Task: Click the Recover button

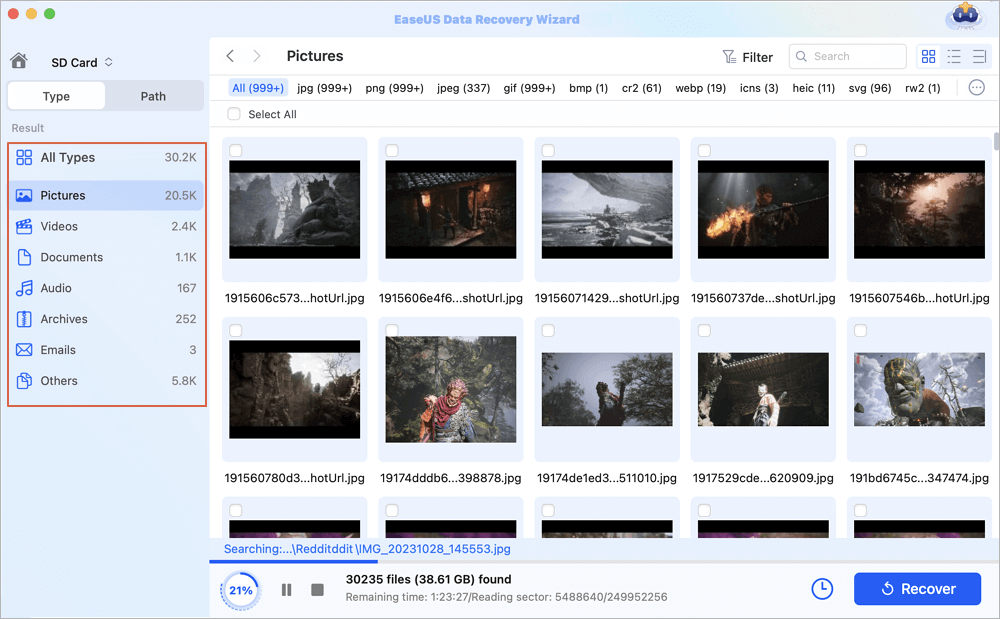Action: point(917,589)
